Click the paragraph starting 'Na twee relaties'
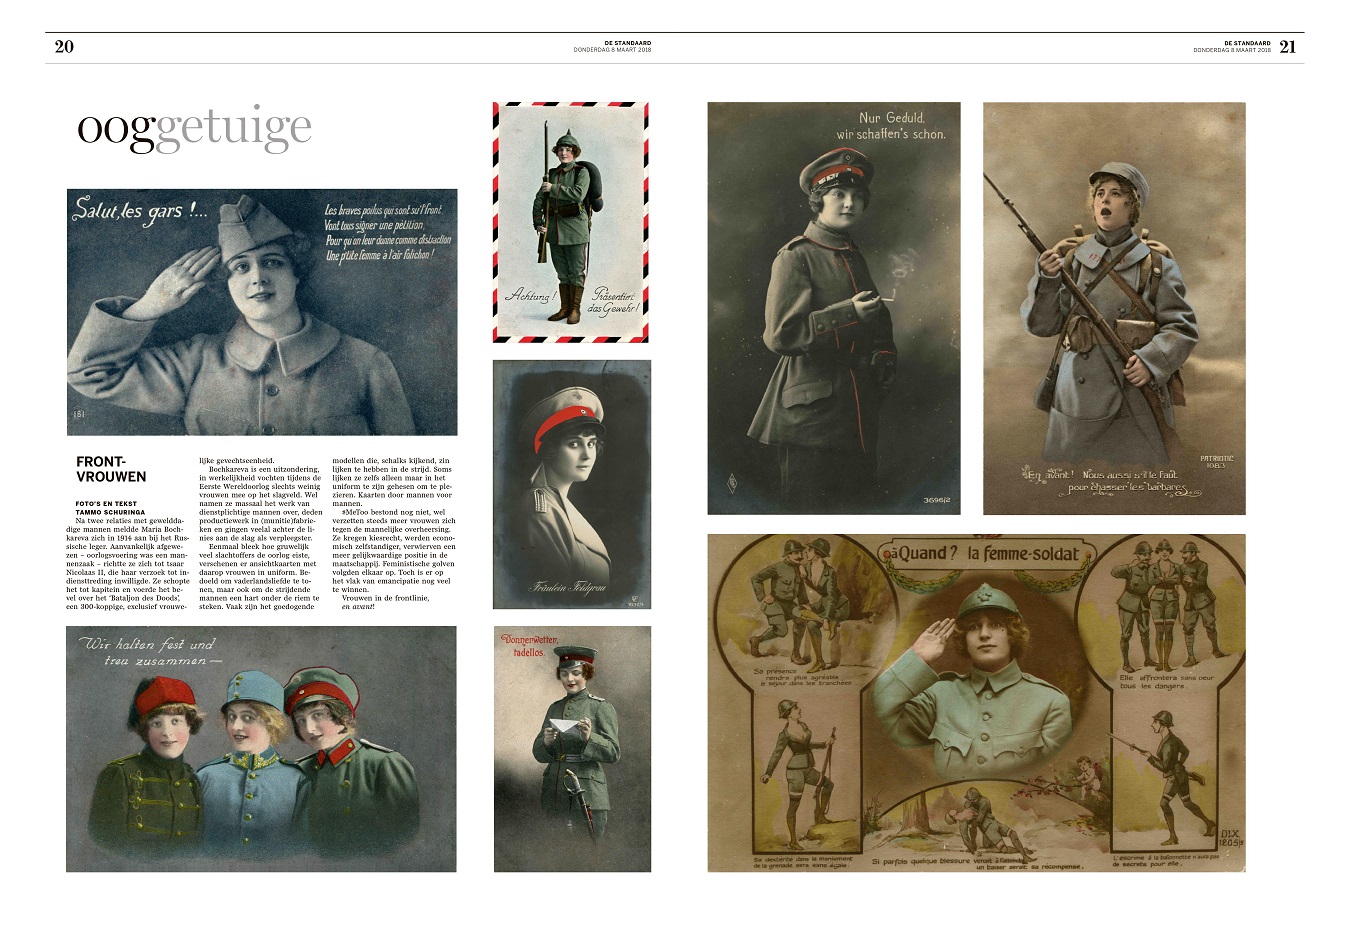This screenshot has width=1350, height=946. coord(128,563)
